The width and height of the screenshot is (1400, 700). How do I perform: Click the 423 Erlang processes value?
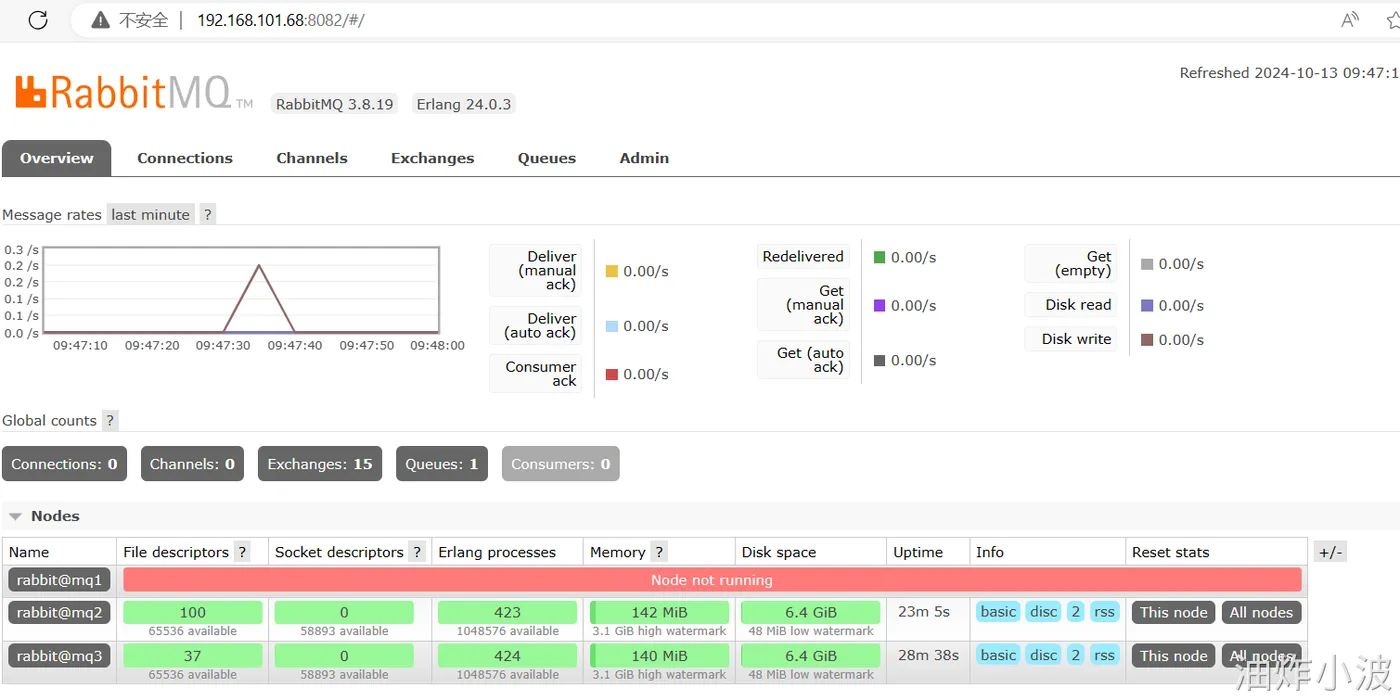click(x=507, y=612)
